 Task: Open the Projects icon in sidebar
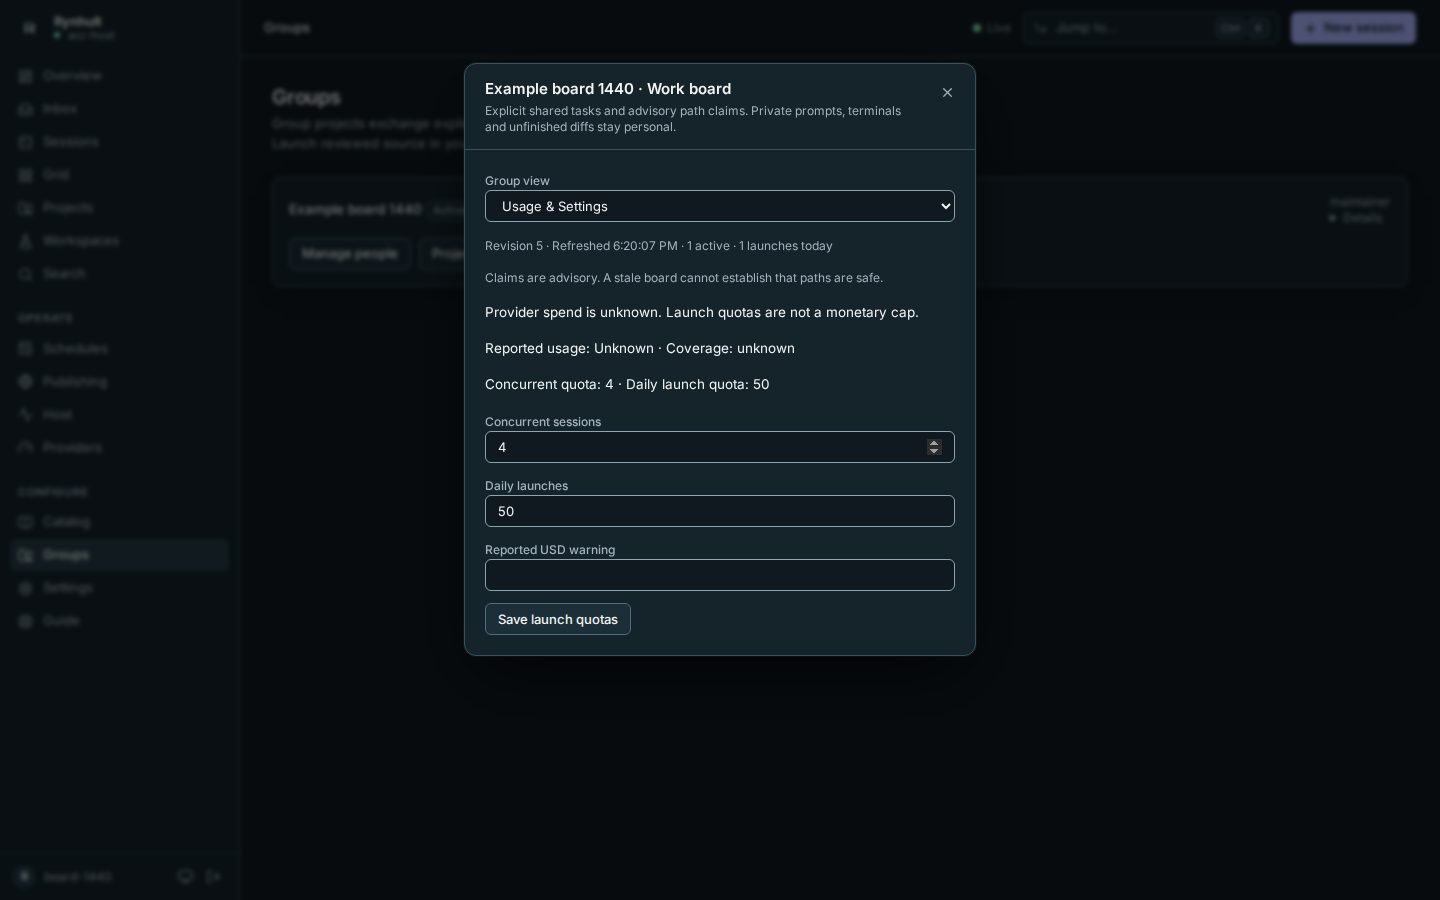coord(26,208)
